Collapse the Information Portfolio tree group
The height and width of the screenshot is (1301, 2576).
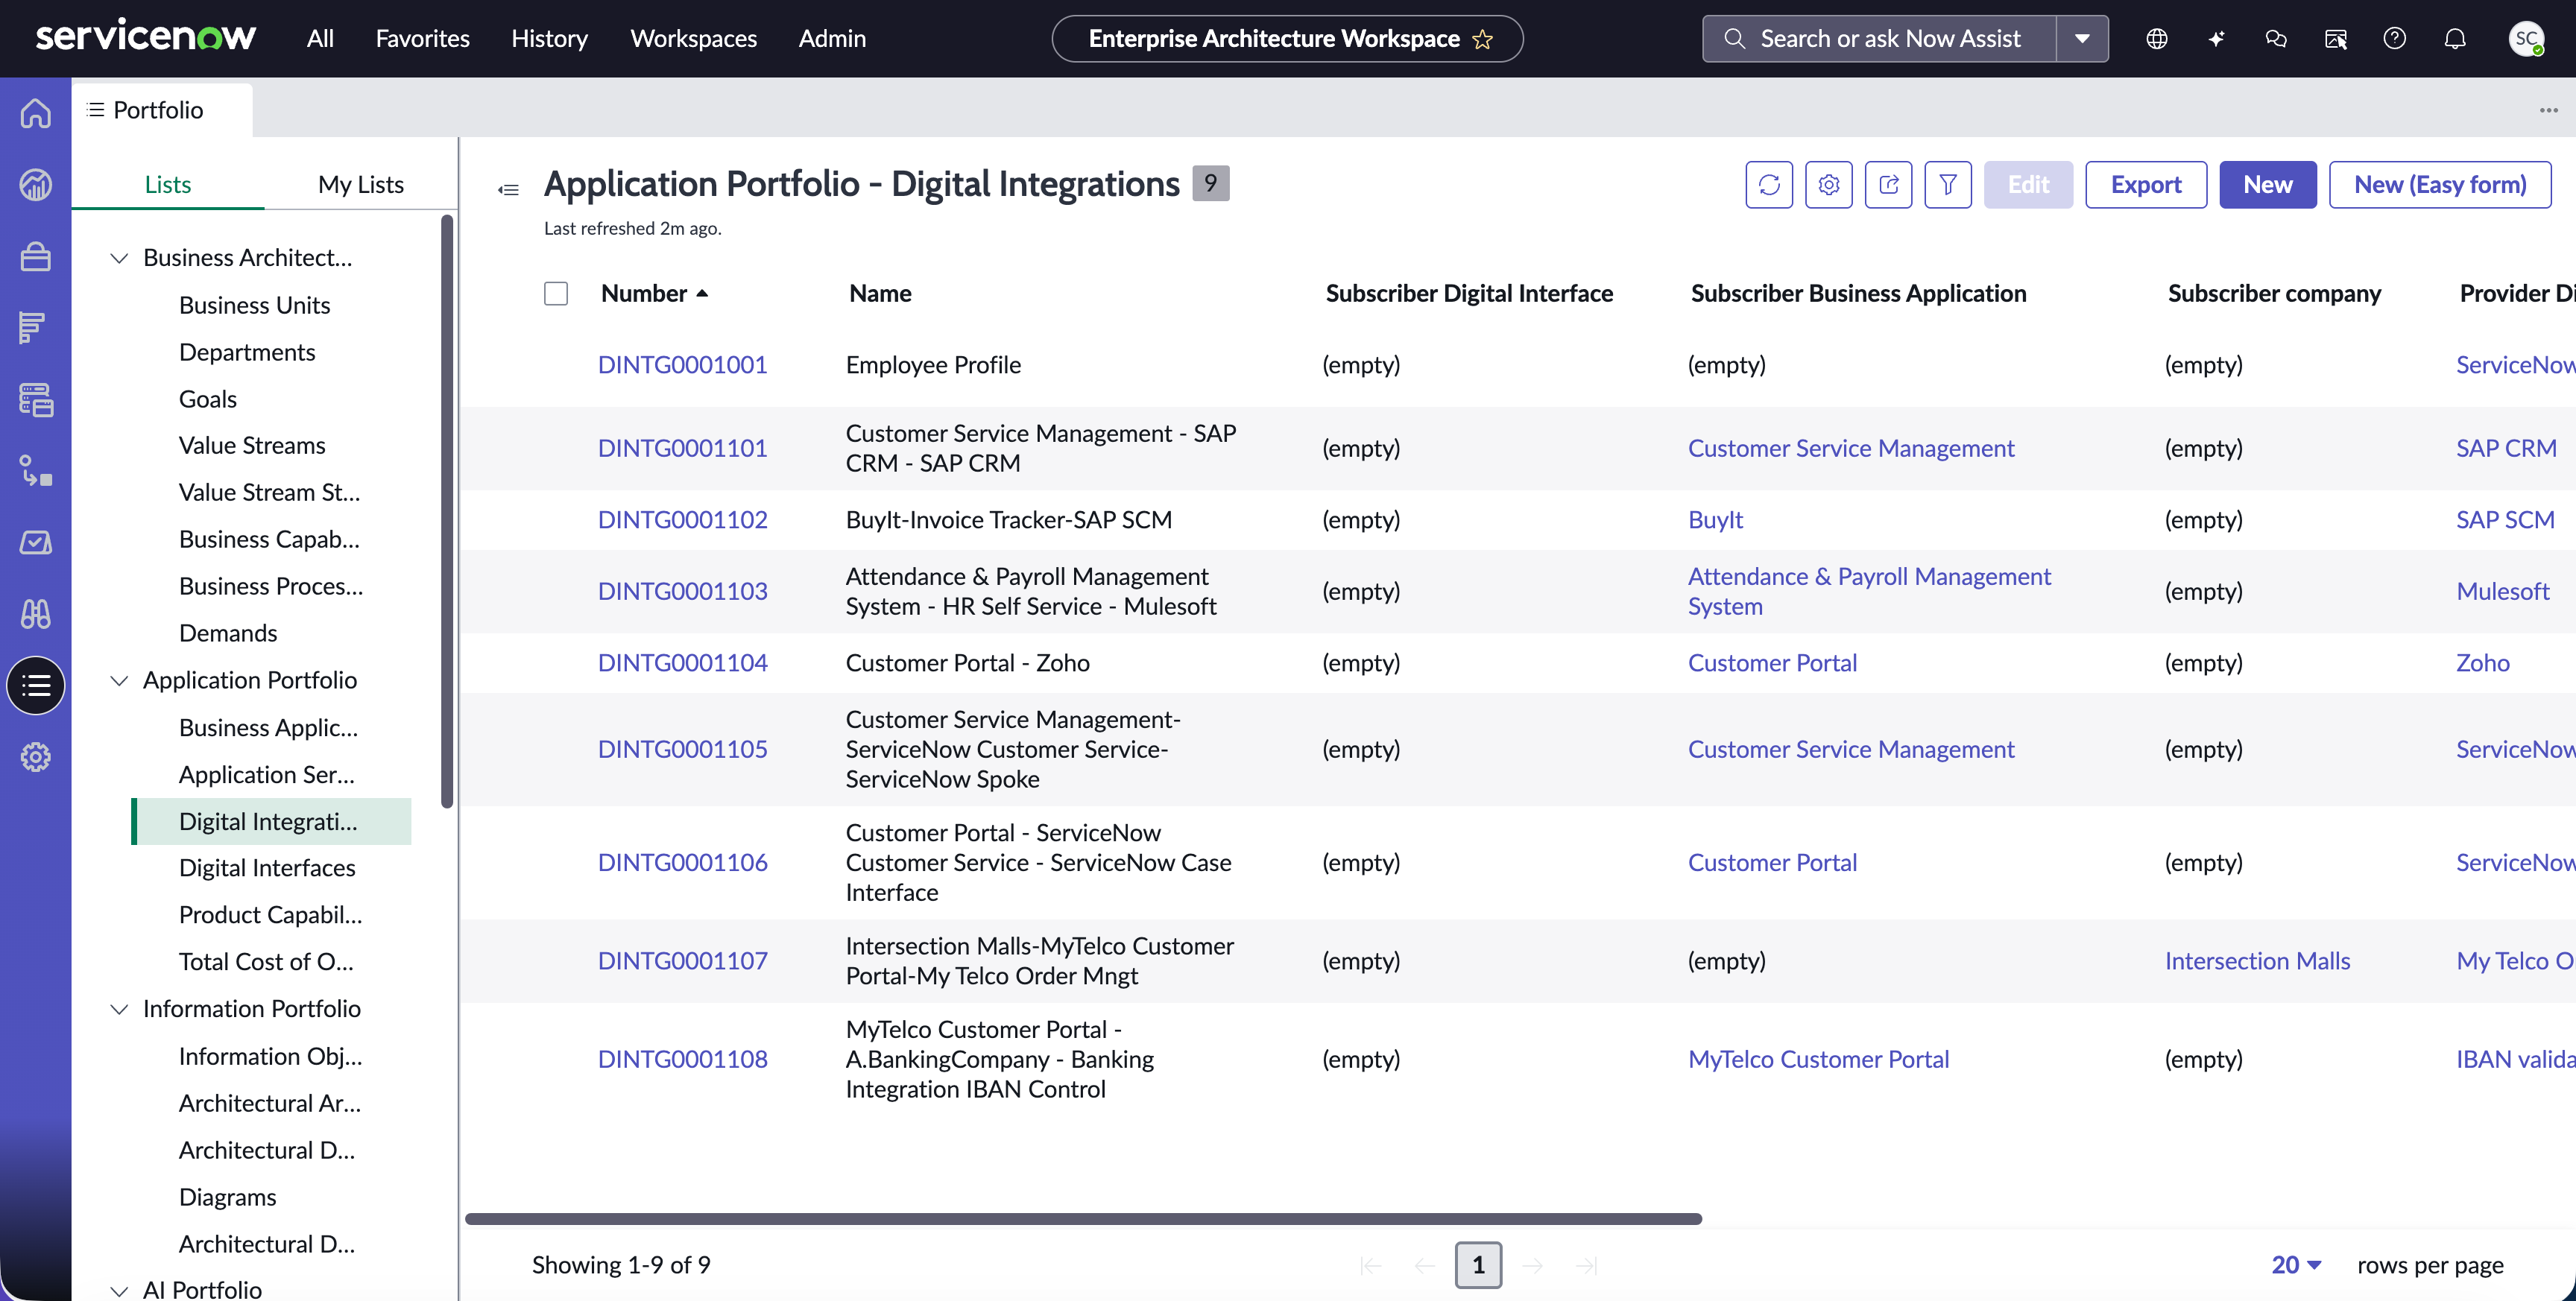click(x=119, y=1009)
